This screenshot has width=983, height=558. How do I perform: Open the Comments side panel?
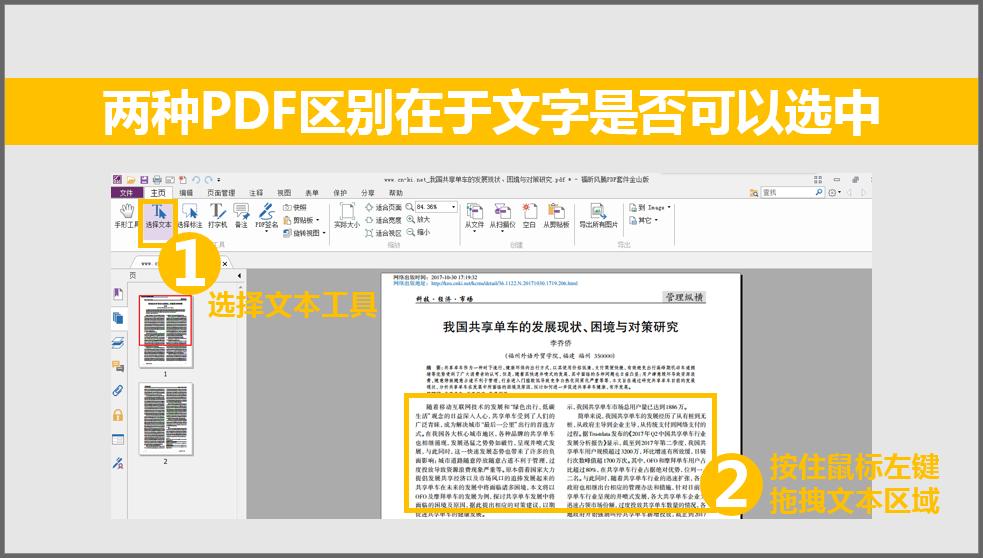(x=118, y=366)
